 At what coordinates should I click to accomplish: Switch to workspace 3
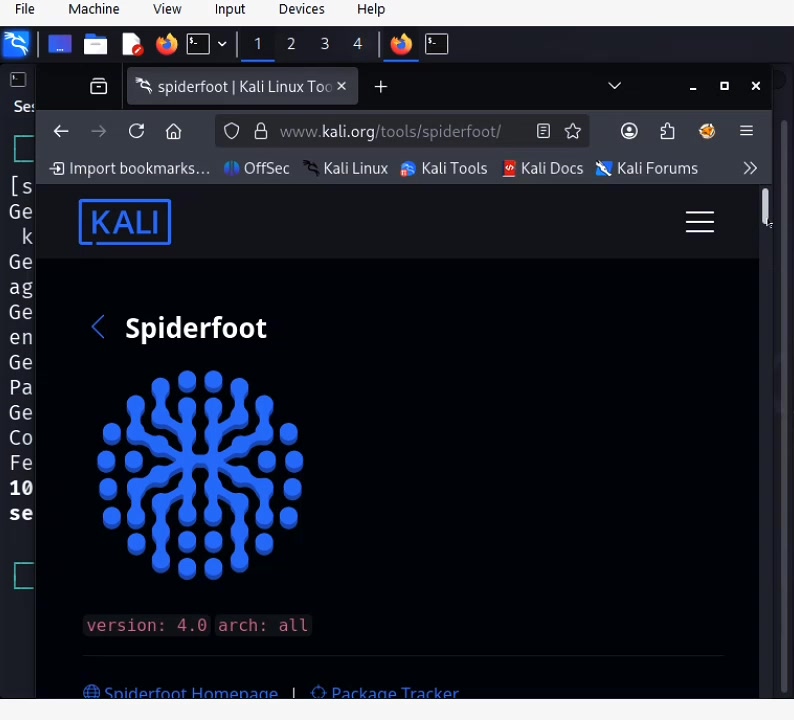pos(325,45)
